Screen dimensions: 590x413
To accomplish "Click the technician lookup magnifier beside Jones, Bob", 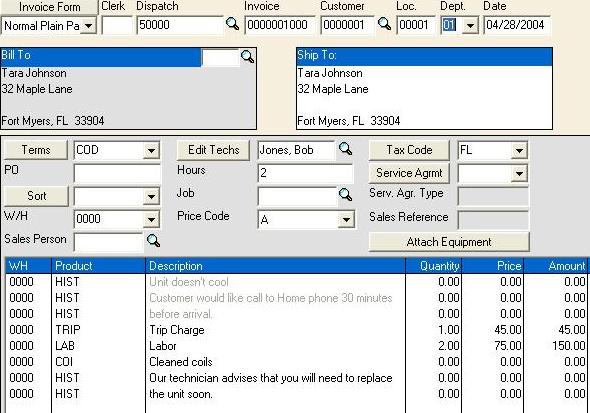I will 345,149.
